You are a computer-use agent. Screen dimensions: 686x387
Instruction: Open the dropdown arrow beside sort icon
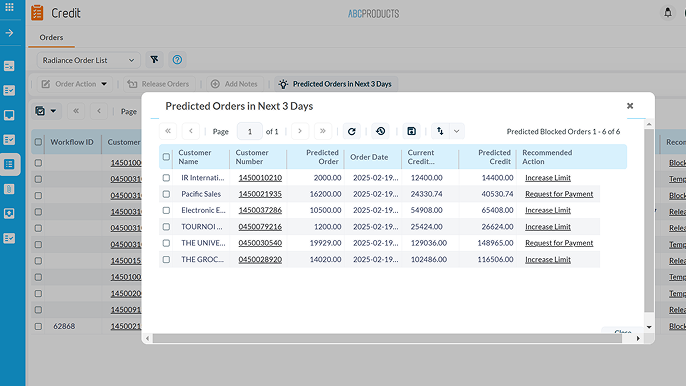point(456,131)
